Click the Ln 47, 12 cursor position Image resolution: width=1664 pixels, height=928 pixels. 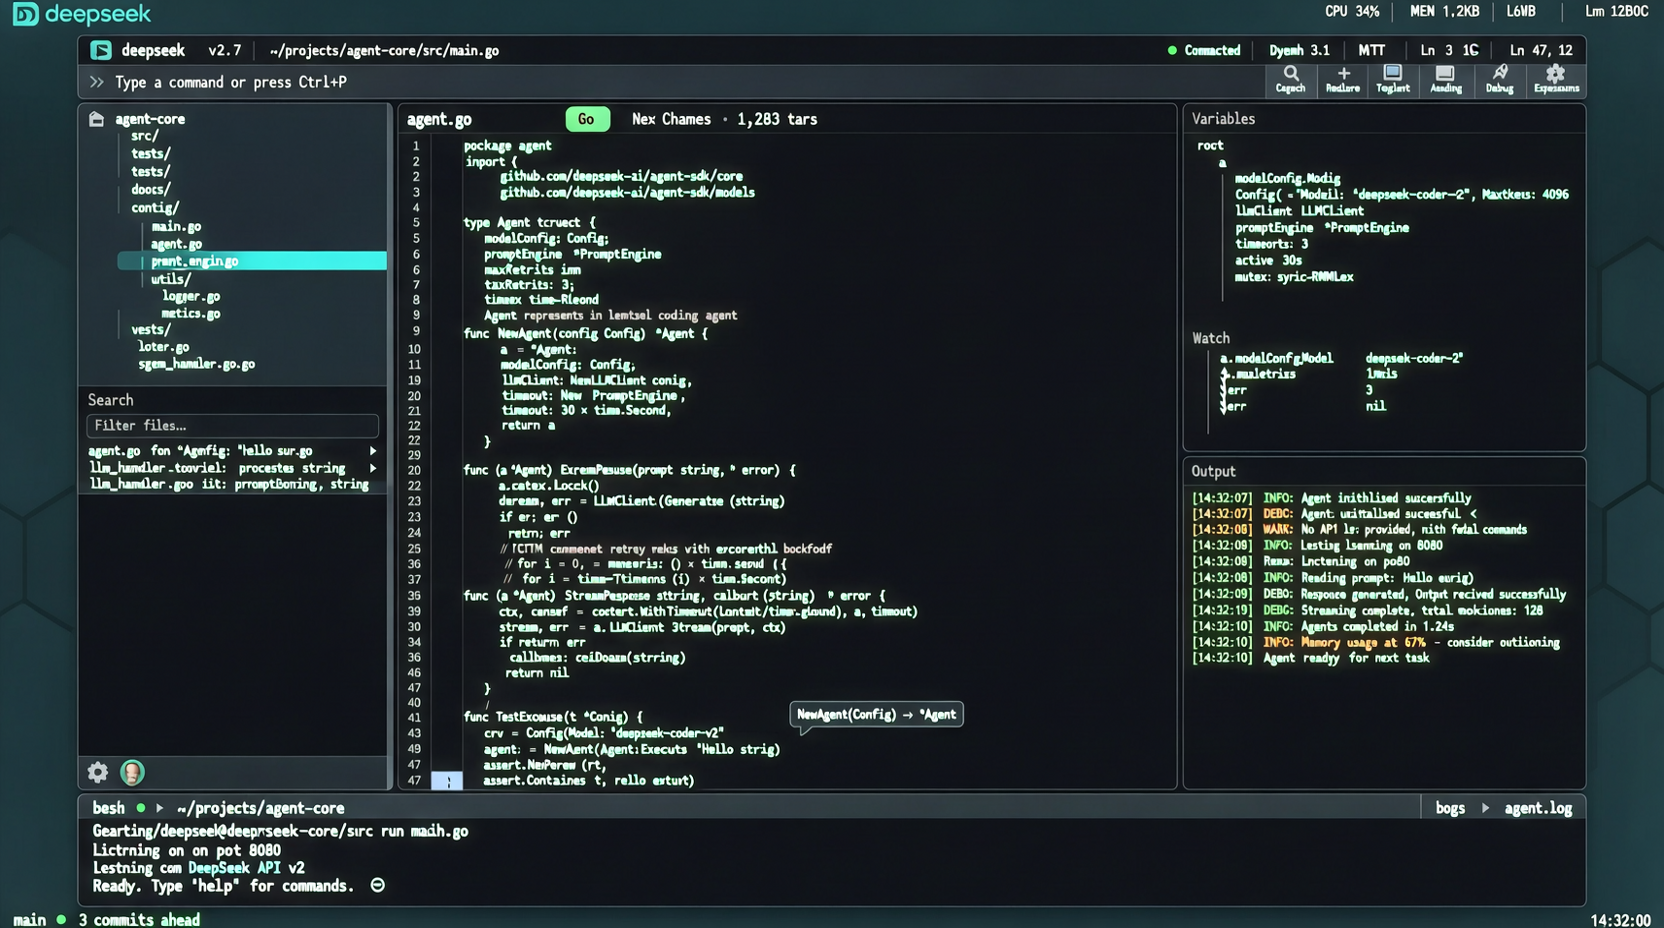1540,50
